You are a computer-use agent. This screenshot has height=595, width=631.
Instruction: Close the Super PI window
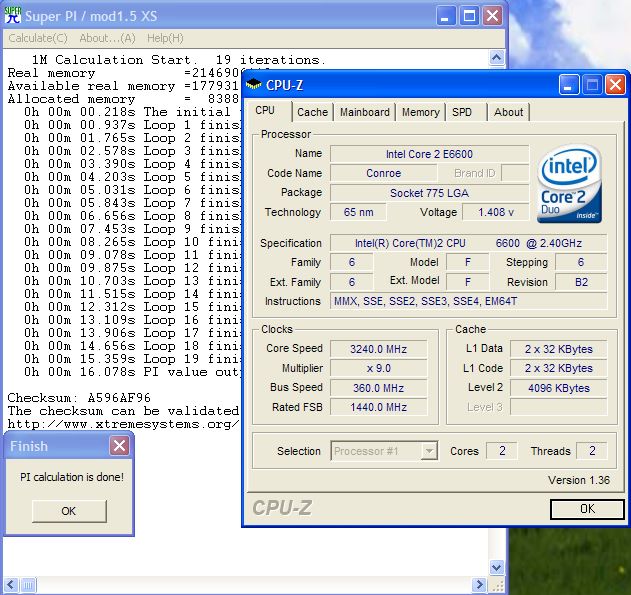click(492, 16)
